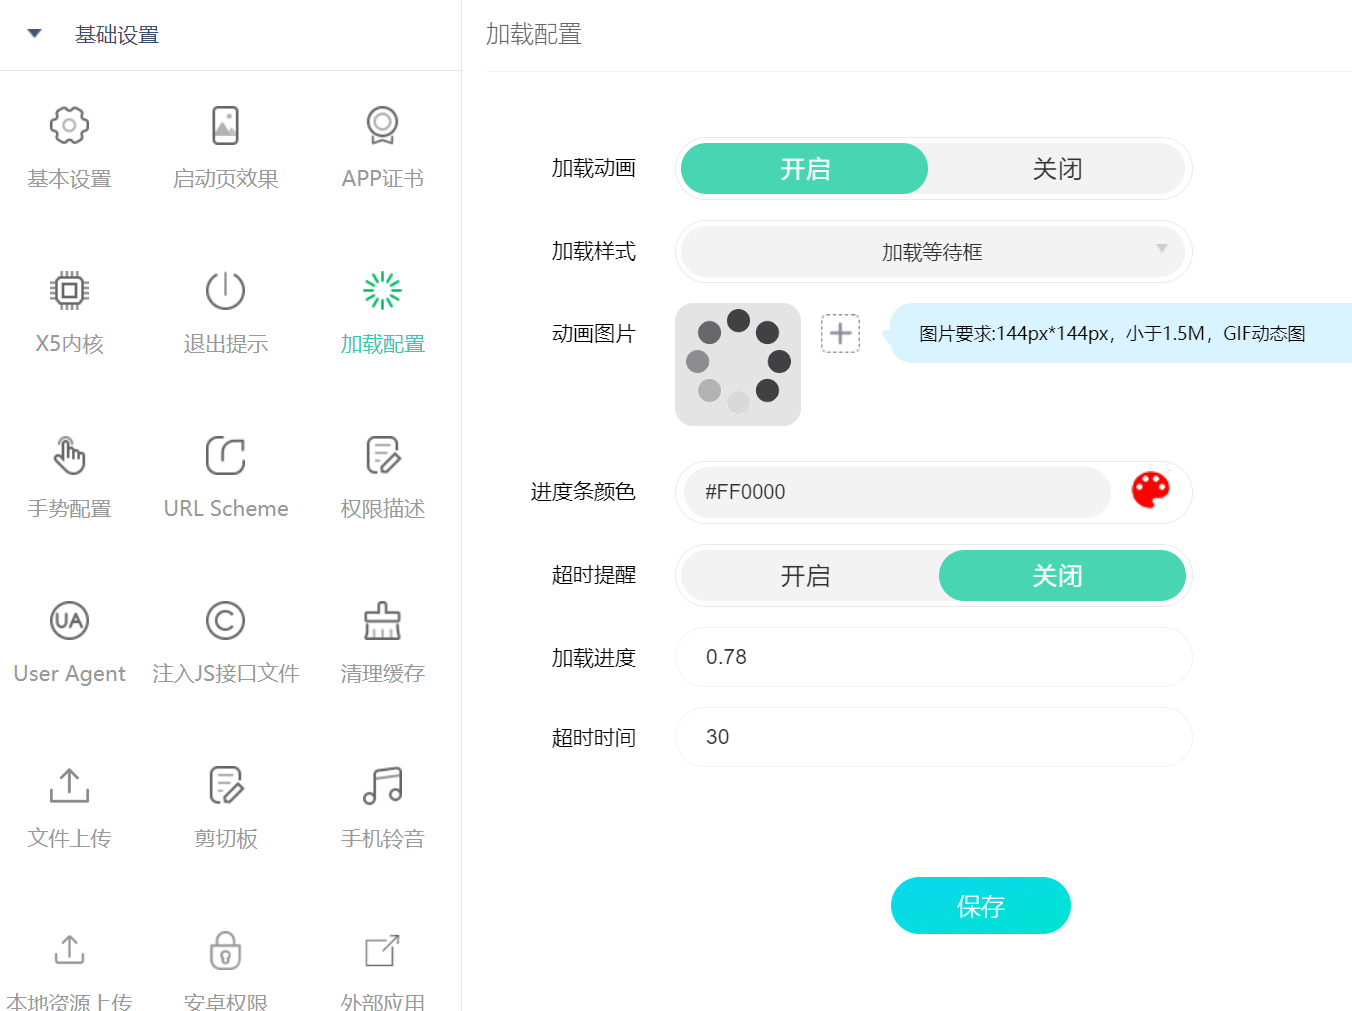Open the 基本设置 gear icon
The image size is (1352, 1011).
pos(69,125)
